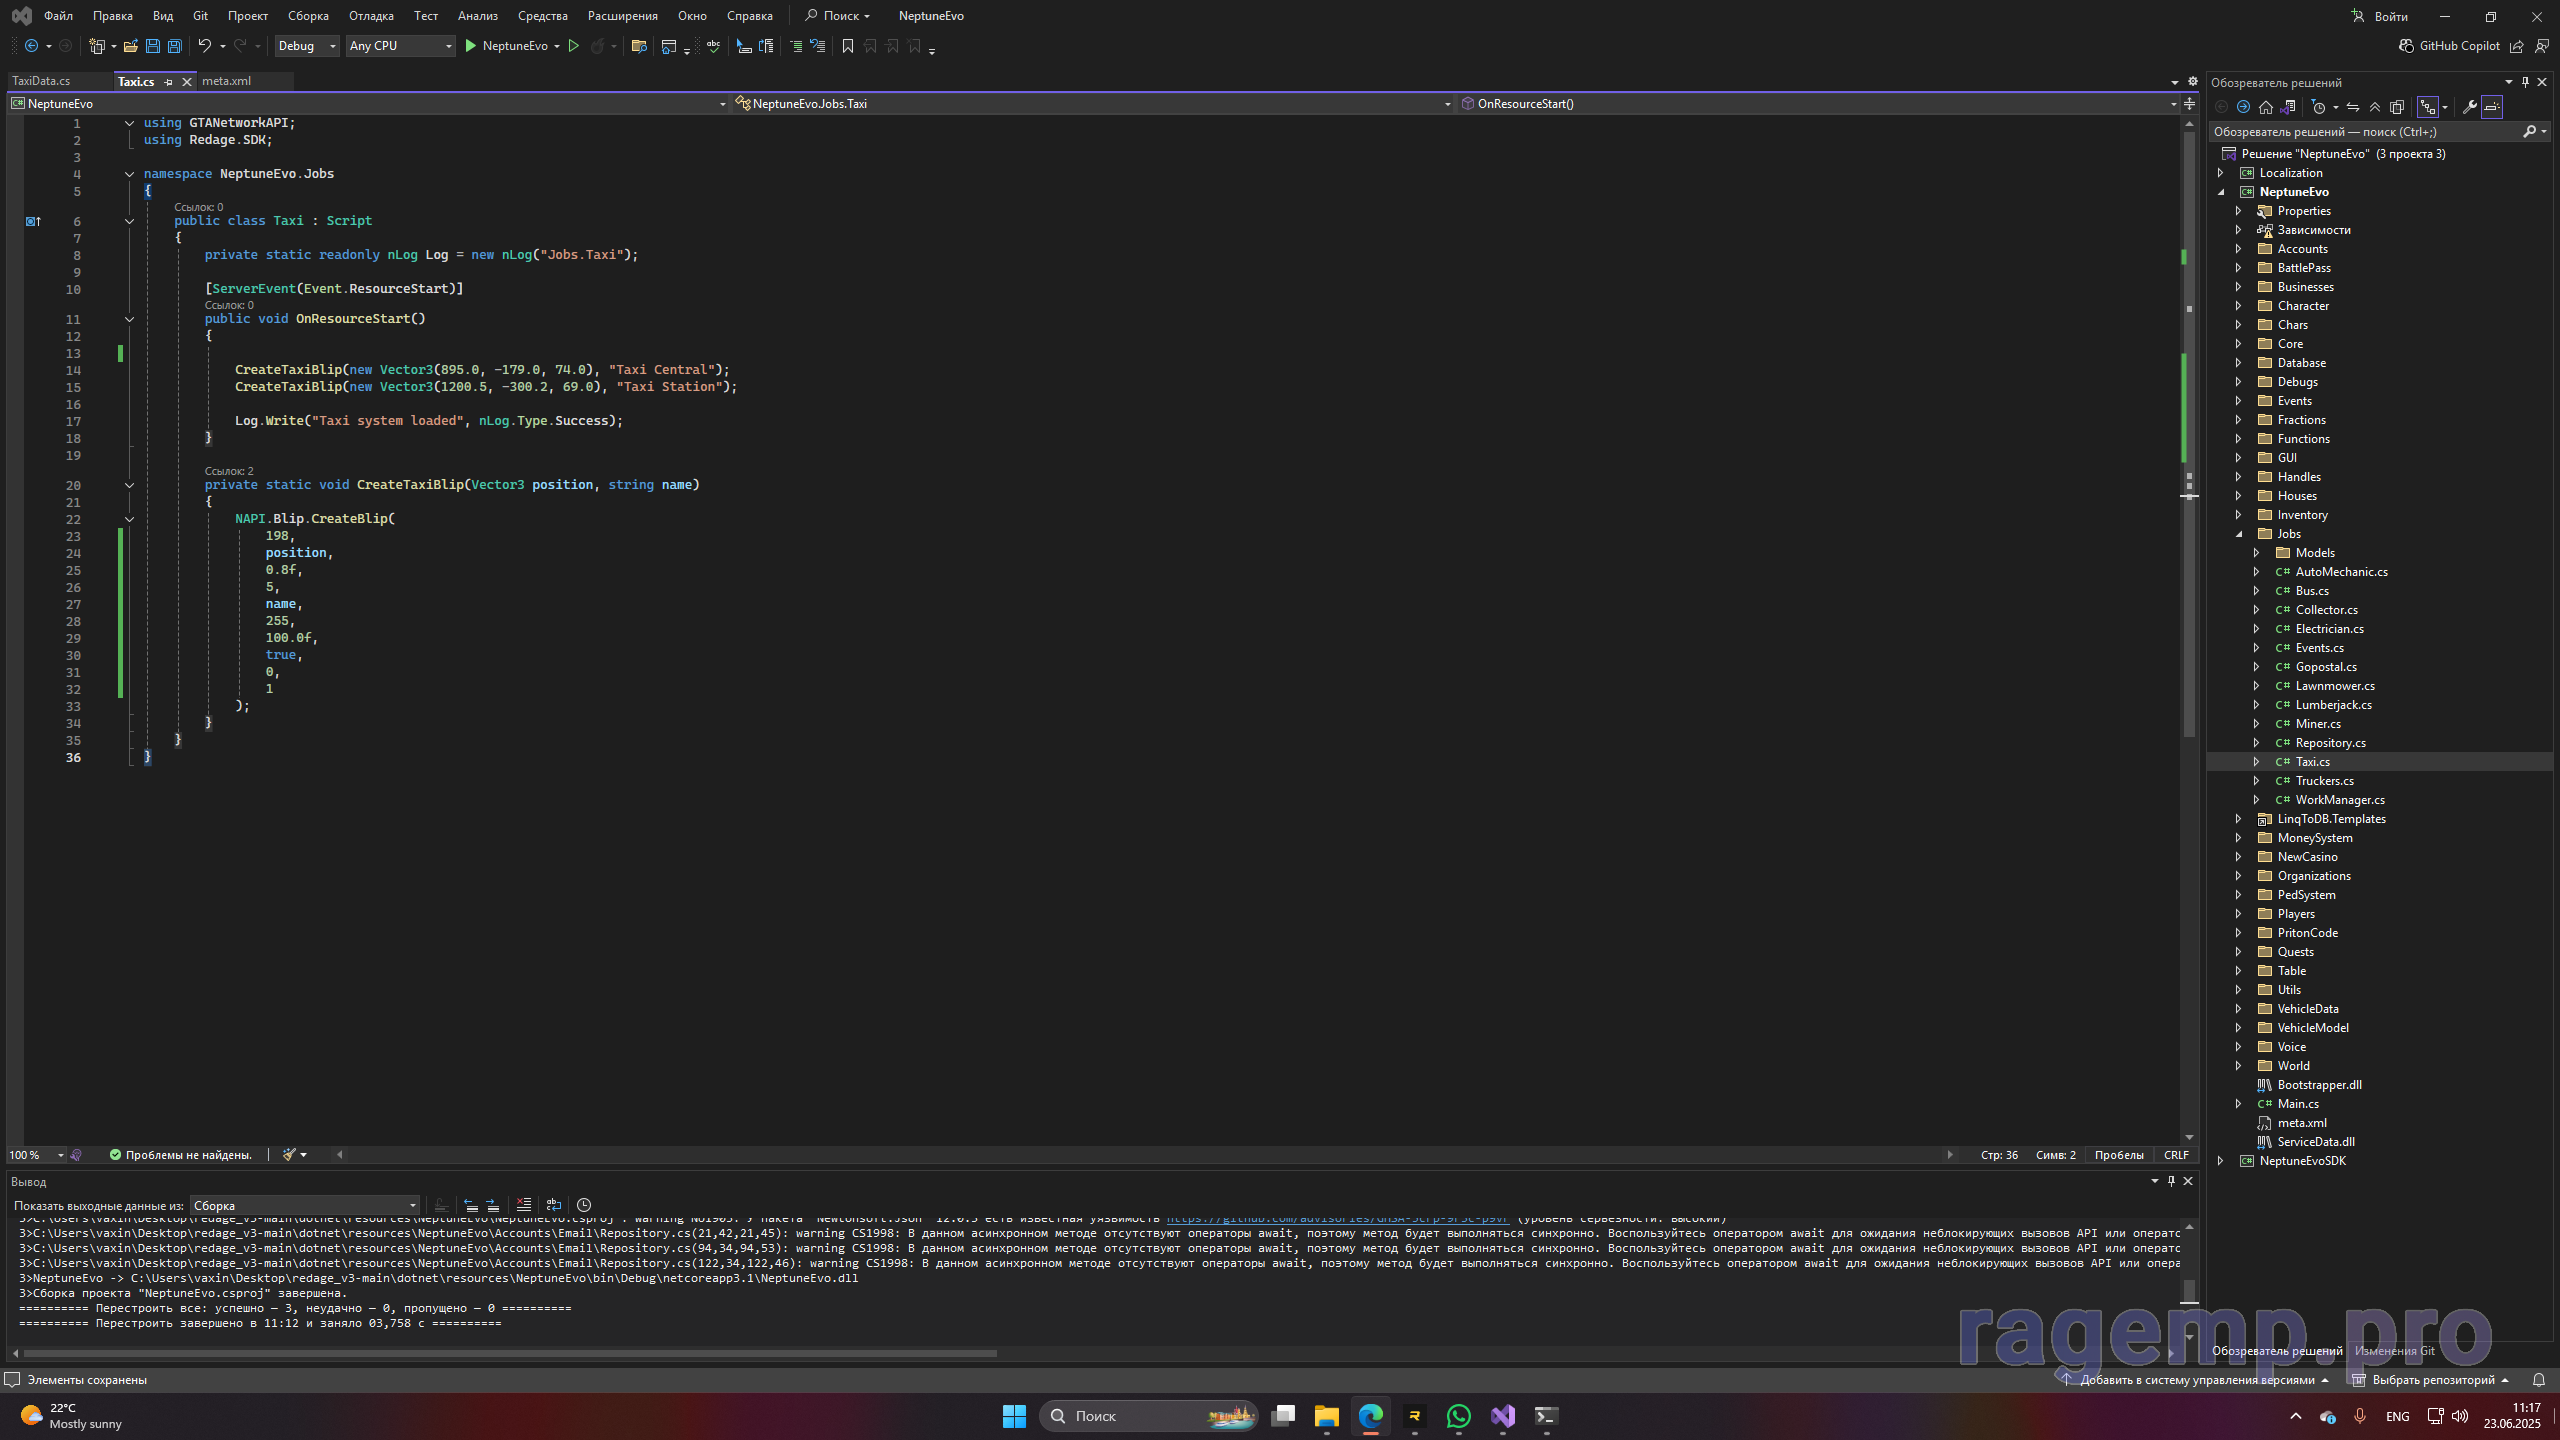The height and width of the screenshot is (1440, 2560).
Task: Open the file with the folder icon
Action: click(x=130, y=46)
